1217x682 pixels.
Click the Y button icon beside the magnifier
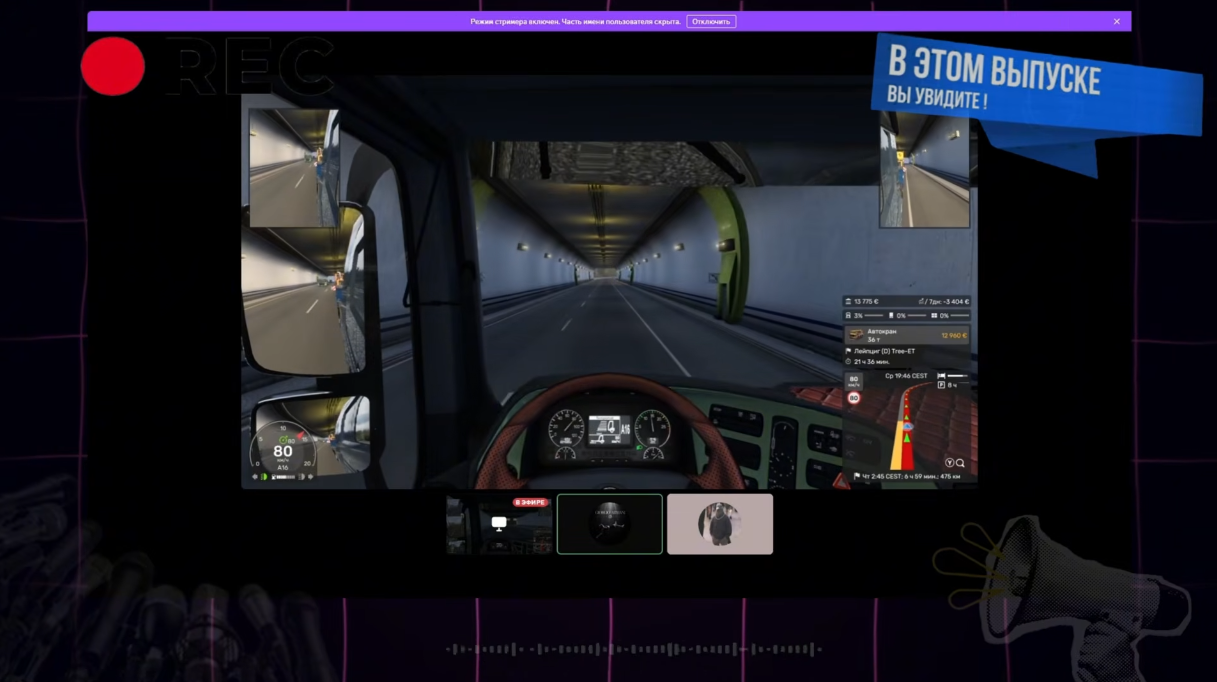949,463
